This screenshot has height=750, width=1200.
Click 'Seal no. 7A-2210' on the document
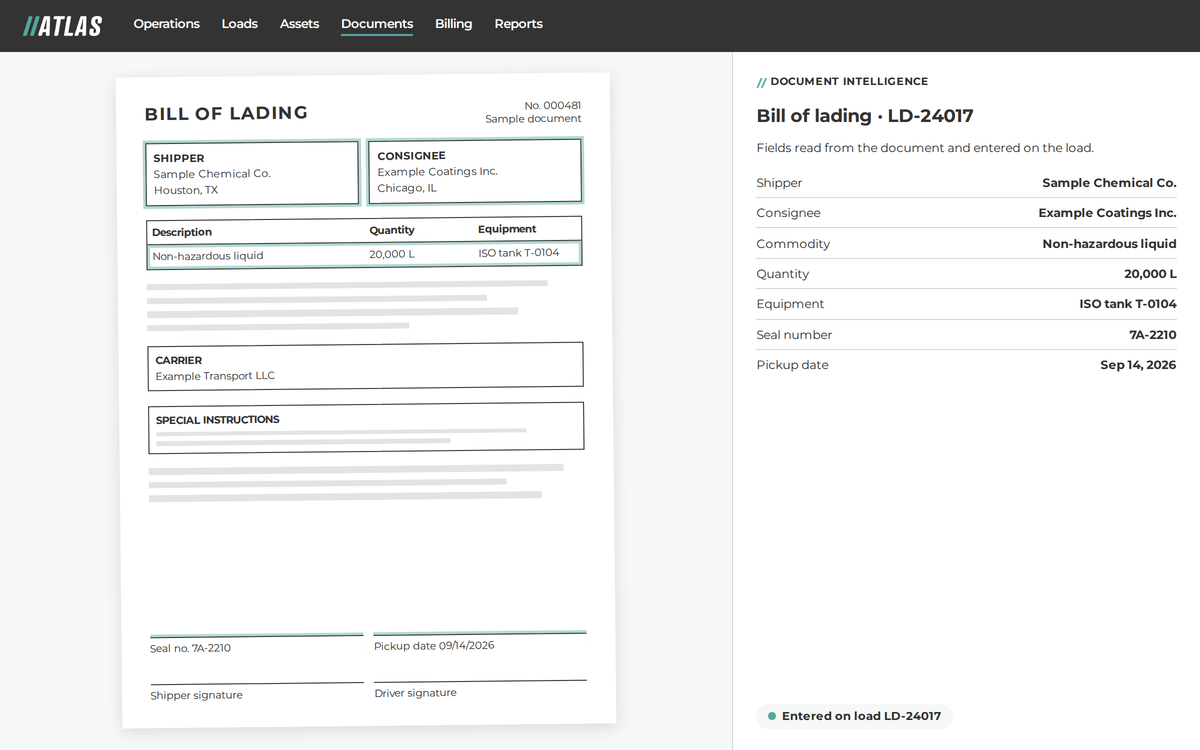(x=190, y=648)
